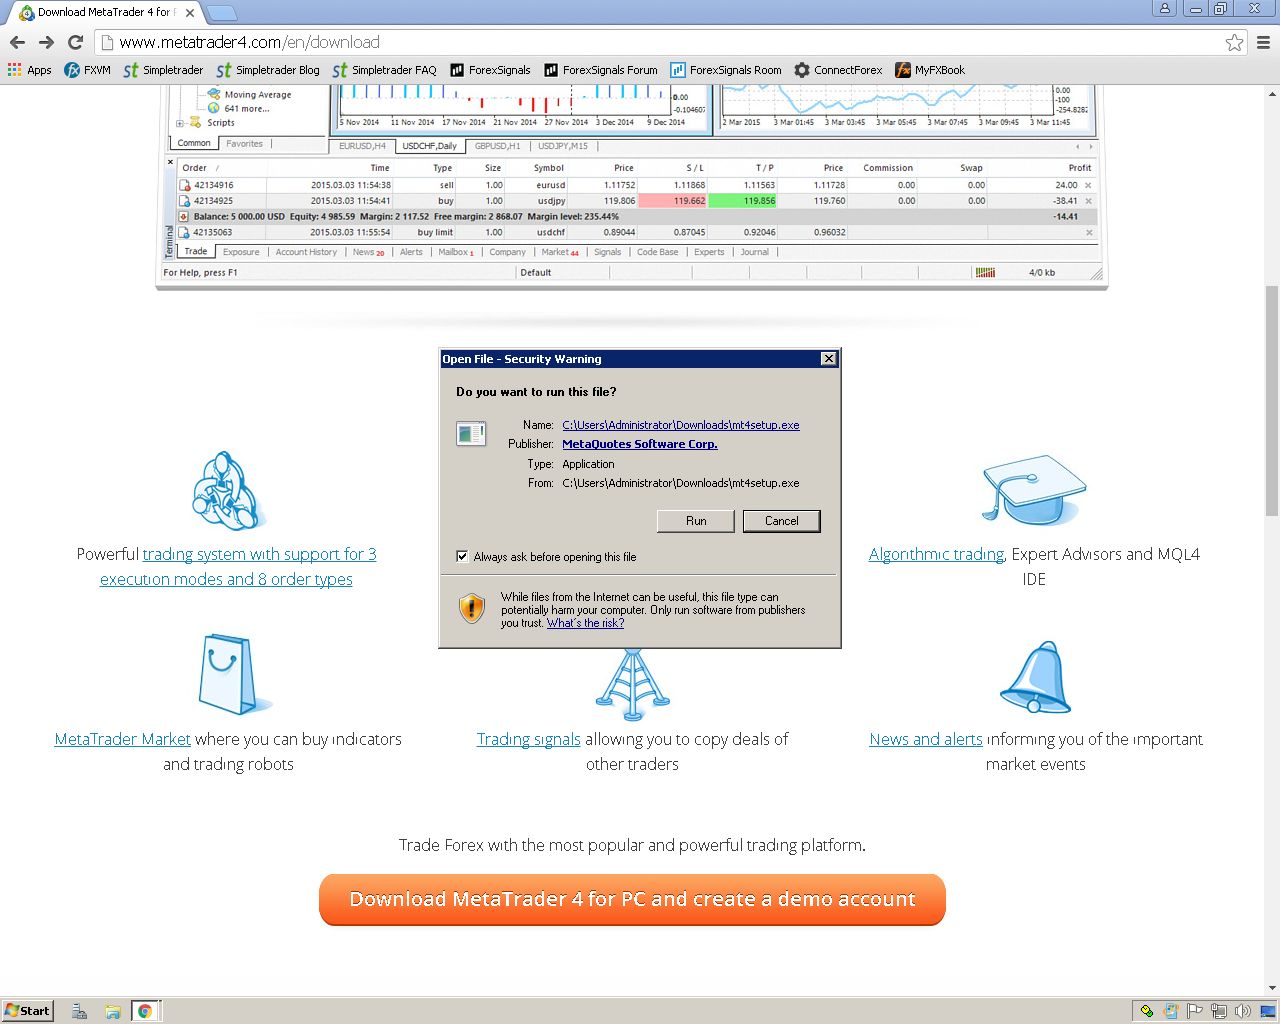Open the ForexSignals Forum bookmark
Image resolution: width=1280 pixels, height=1024 pixels.
pyautogui.click(x=601, y=70)
